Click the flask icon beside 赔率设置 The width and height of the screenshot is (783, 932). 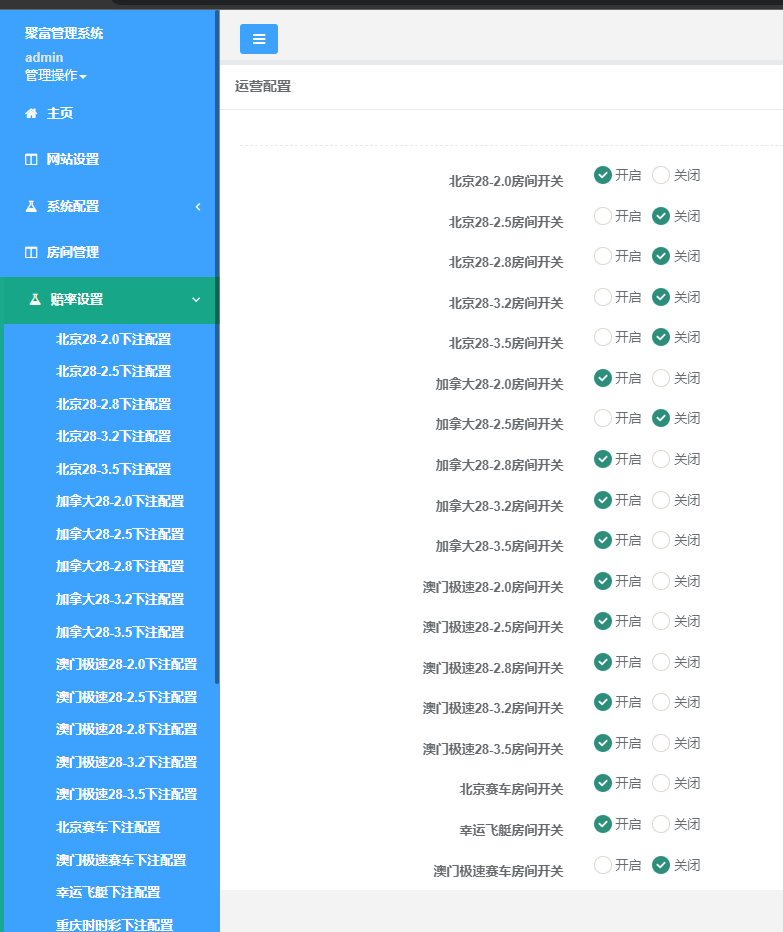click(35, 299)
